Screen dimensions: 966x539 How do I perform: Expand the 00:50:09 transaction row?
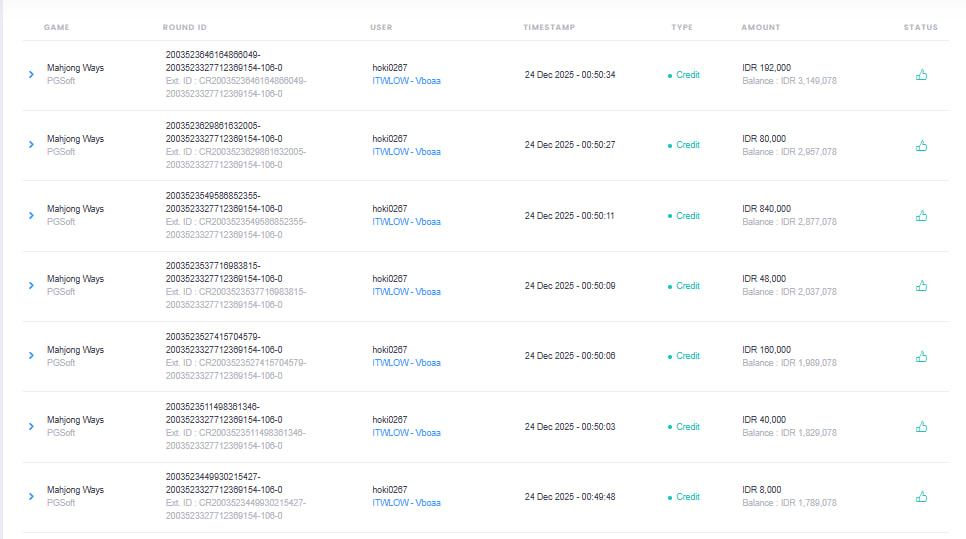click(31, 285)
